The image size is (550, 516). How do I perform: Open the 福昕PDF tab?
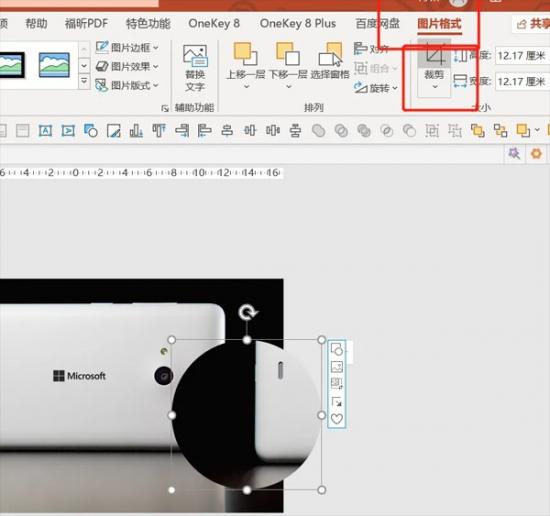pos(86,24)
